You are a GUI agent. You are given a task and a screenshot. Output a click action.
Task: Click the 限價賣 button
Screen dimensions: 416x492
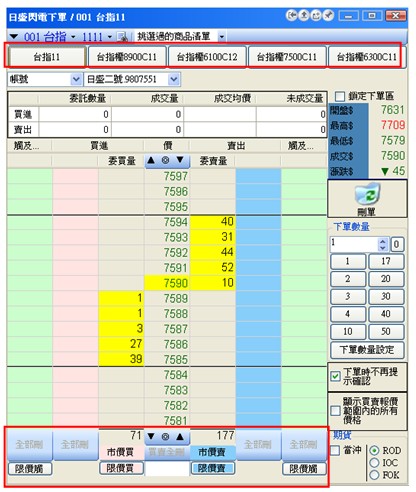(213, 468)
